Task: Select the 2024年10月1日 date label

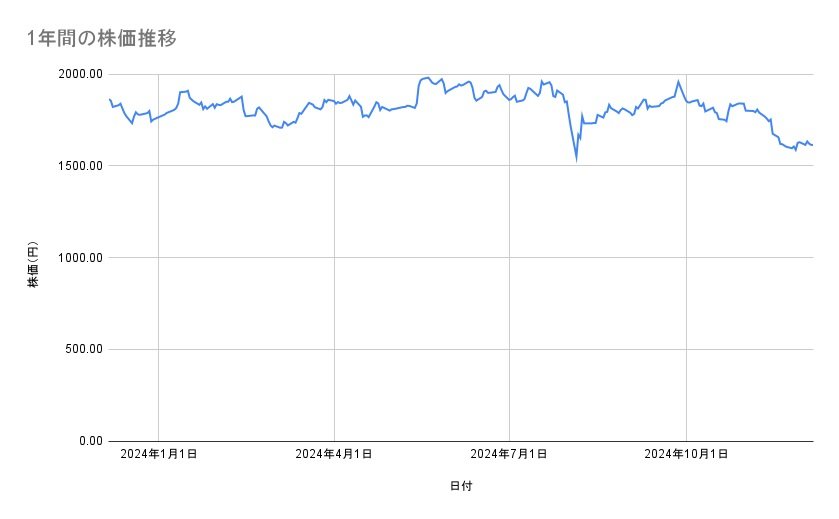Action: tap(685, 455)
